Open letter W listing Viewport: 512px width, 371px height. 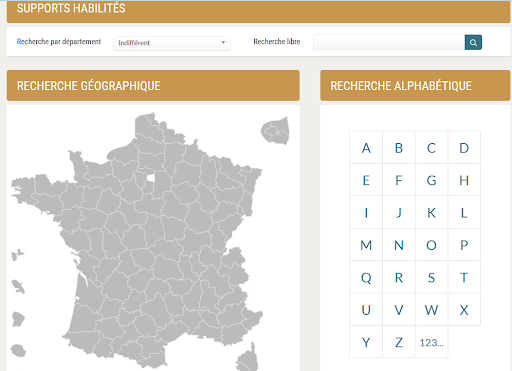tap(431, 309)
